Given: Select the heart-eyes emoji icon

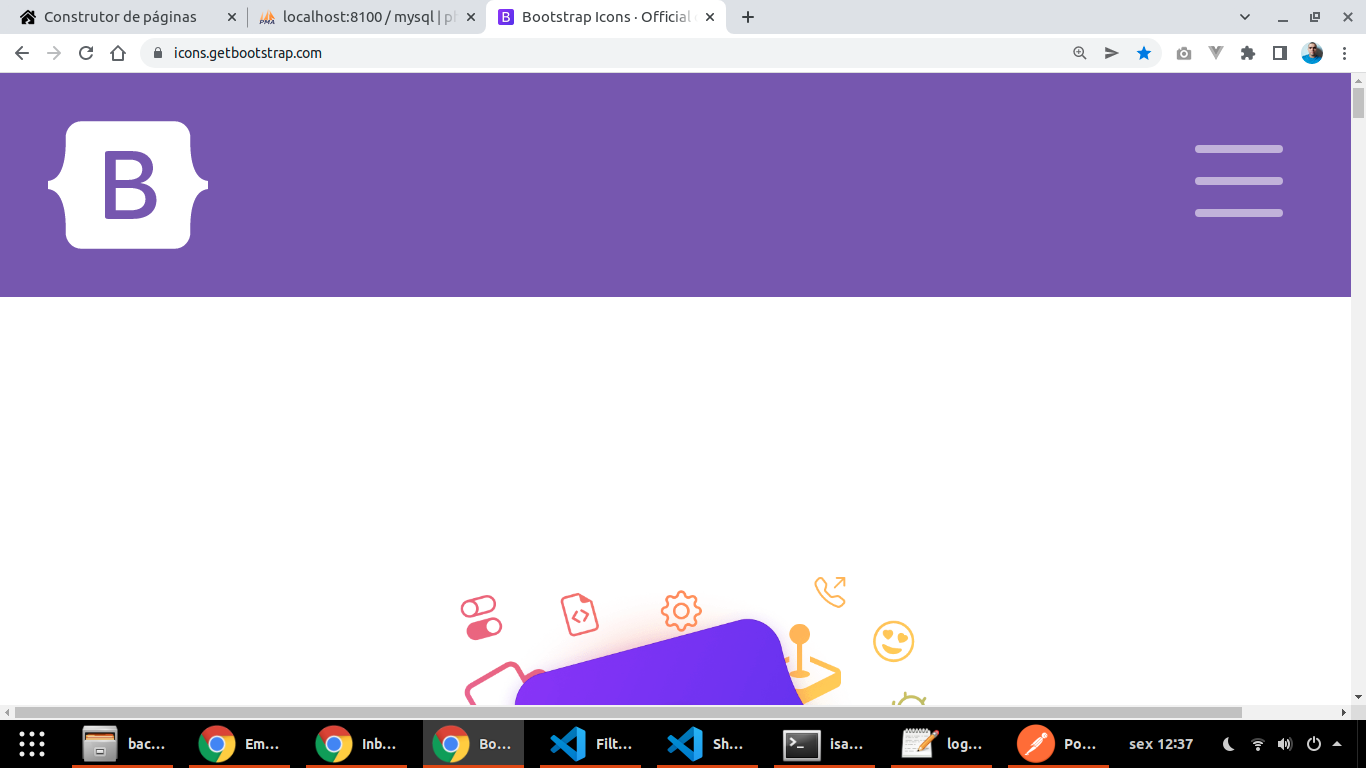Looking at the screenshot, I should [x=893, y=640].
